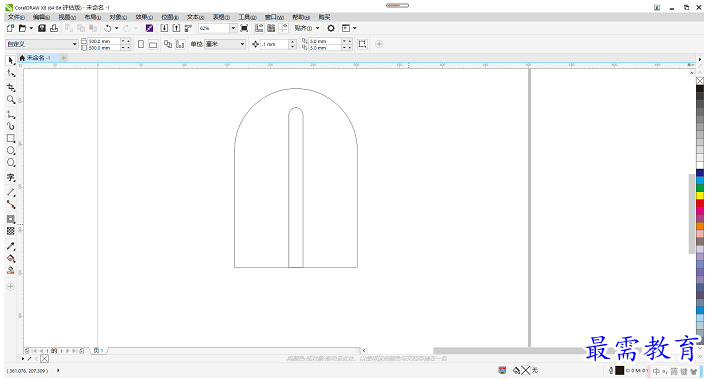The width and height of the screenshot is (707, 380).
Task: Create a new document
Action: (x=10, y=28)
